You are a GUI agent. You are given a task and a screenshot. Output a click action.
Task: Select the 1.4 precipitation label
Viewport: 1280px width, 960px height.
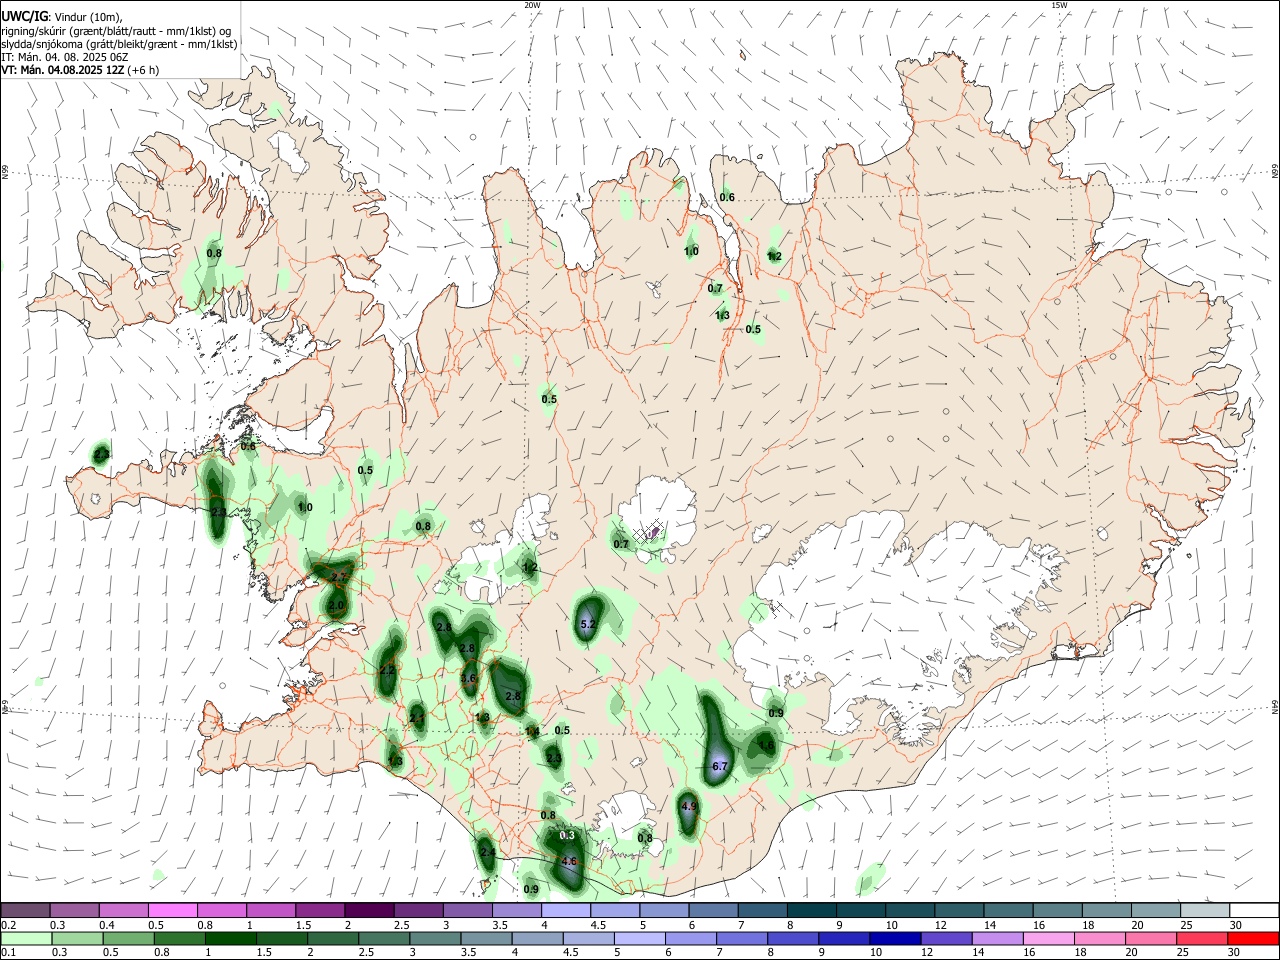532,732
